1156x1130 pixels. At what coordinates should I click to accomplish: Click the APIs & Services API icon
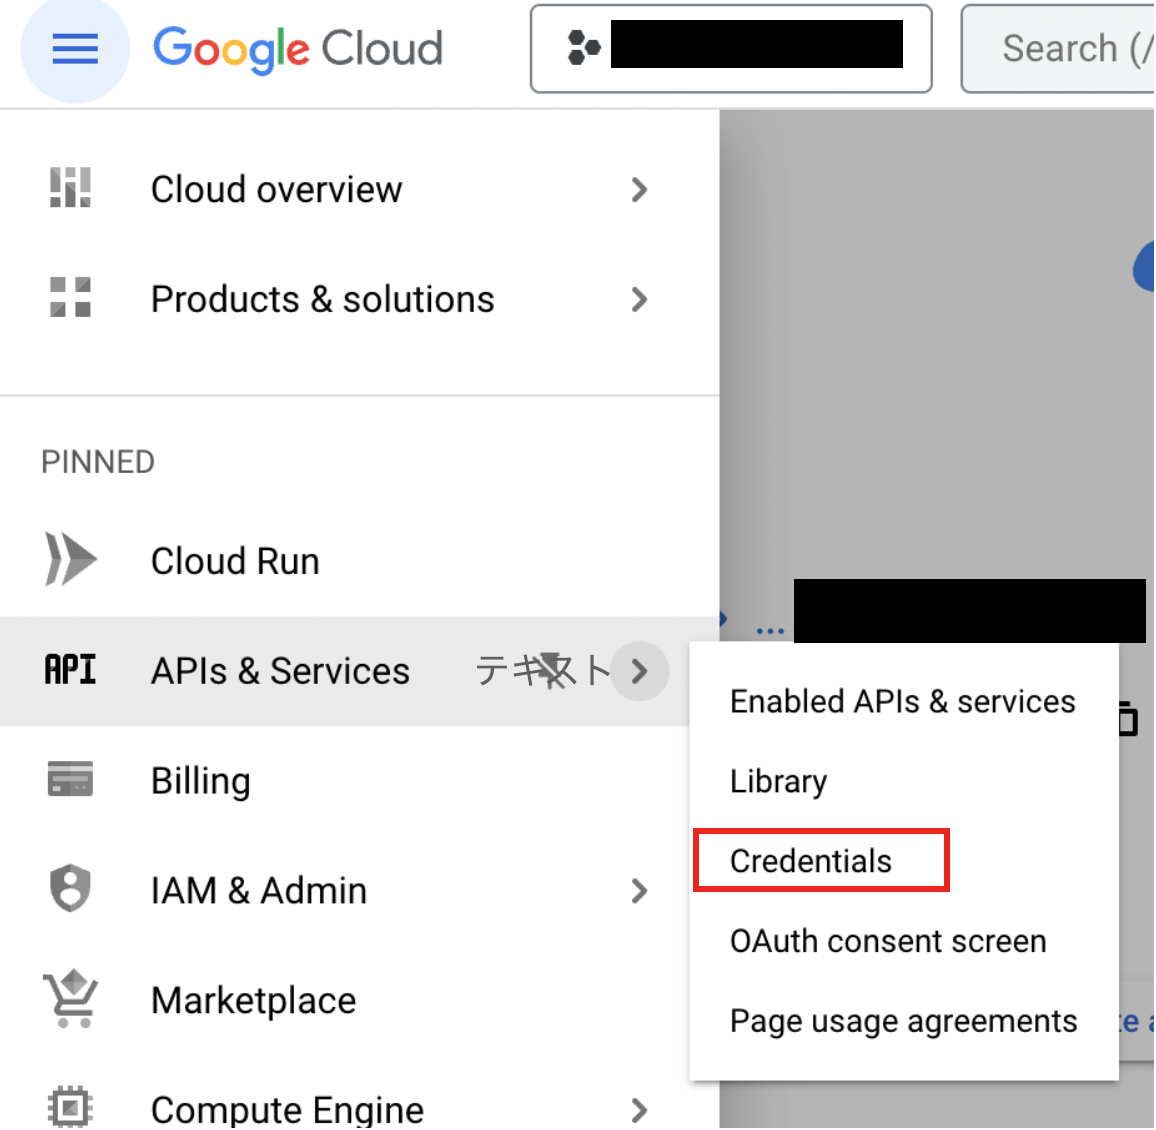70,670
